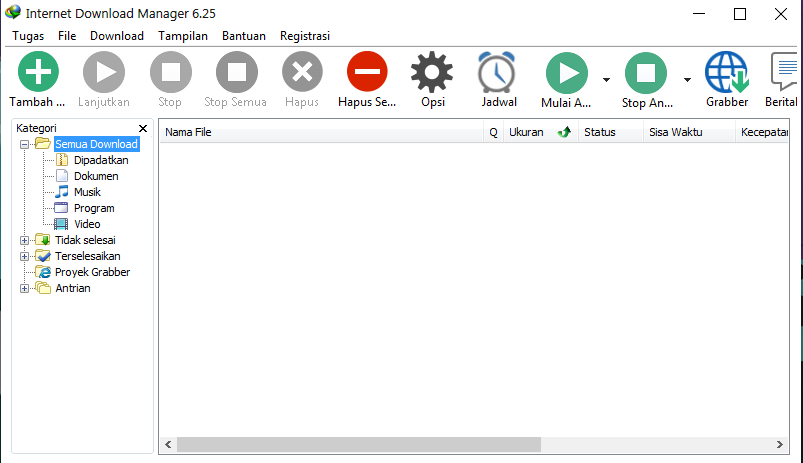The height and width of the screenshot is (463, 803).
Task: Select the Program category
Action: pos(94,208)
